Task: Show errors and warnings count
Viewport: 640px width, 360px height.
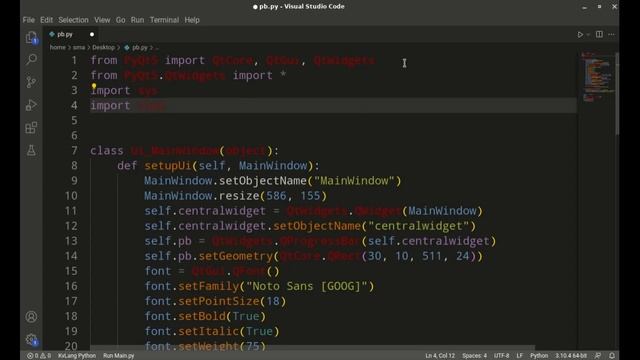Action: tap(39, 356)
